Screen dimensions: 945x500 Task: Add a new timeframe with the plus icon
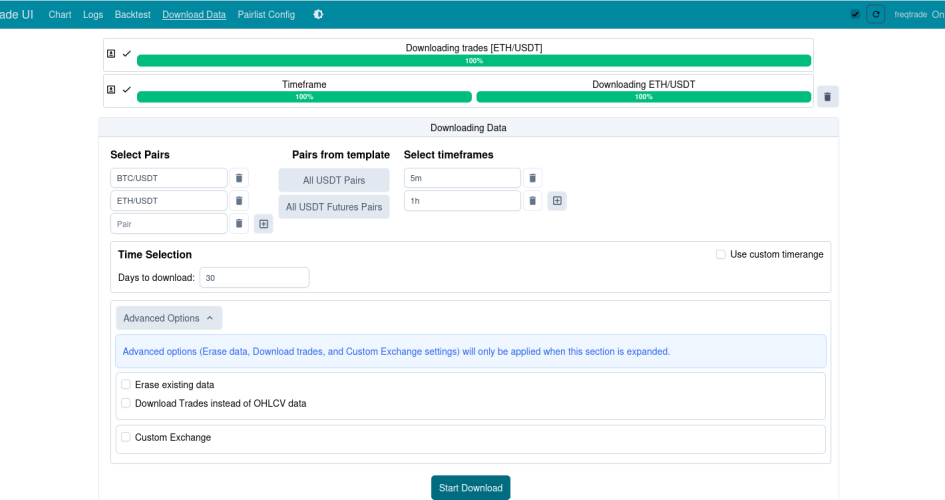pyautogui.click(x=557, y=201)
